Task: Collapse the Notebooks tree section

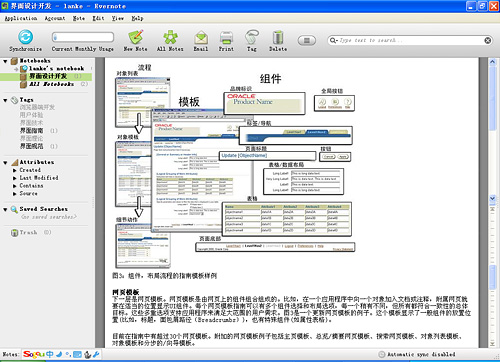Action: point(5,61)
